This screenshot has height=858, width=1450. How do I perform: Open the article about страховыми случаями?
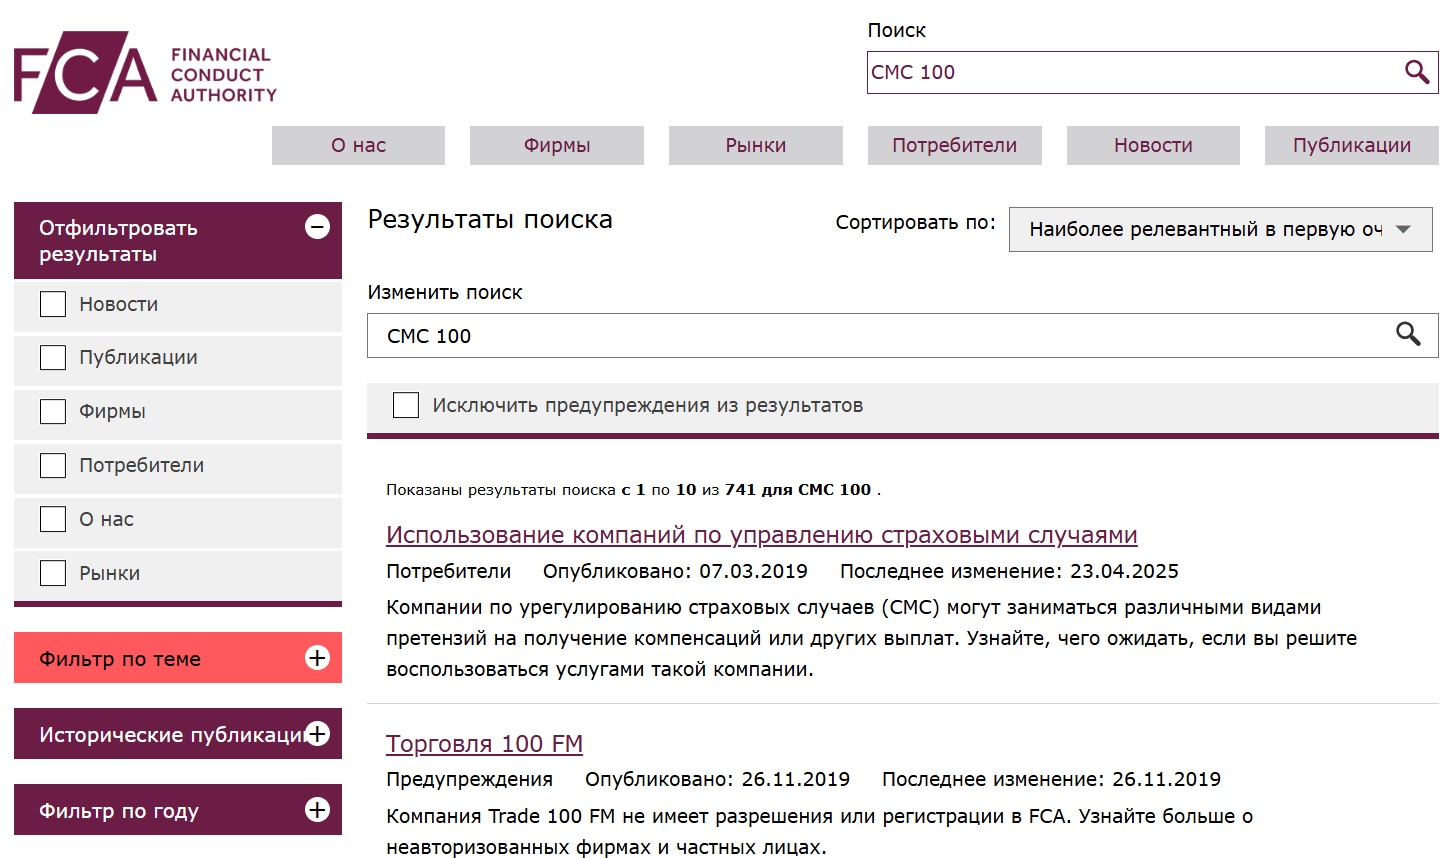tap(762, 535)
